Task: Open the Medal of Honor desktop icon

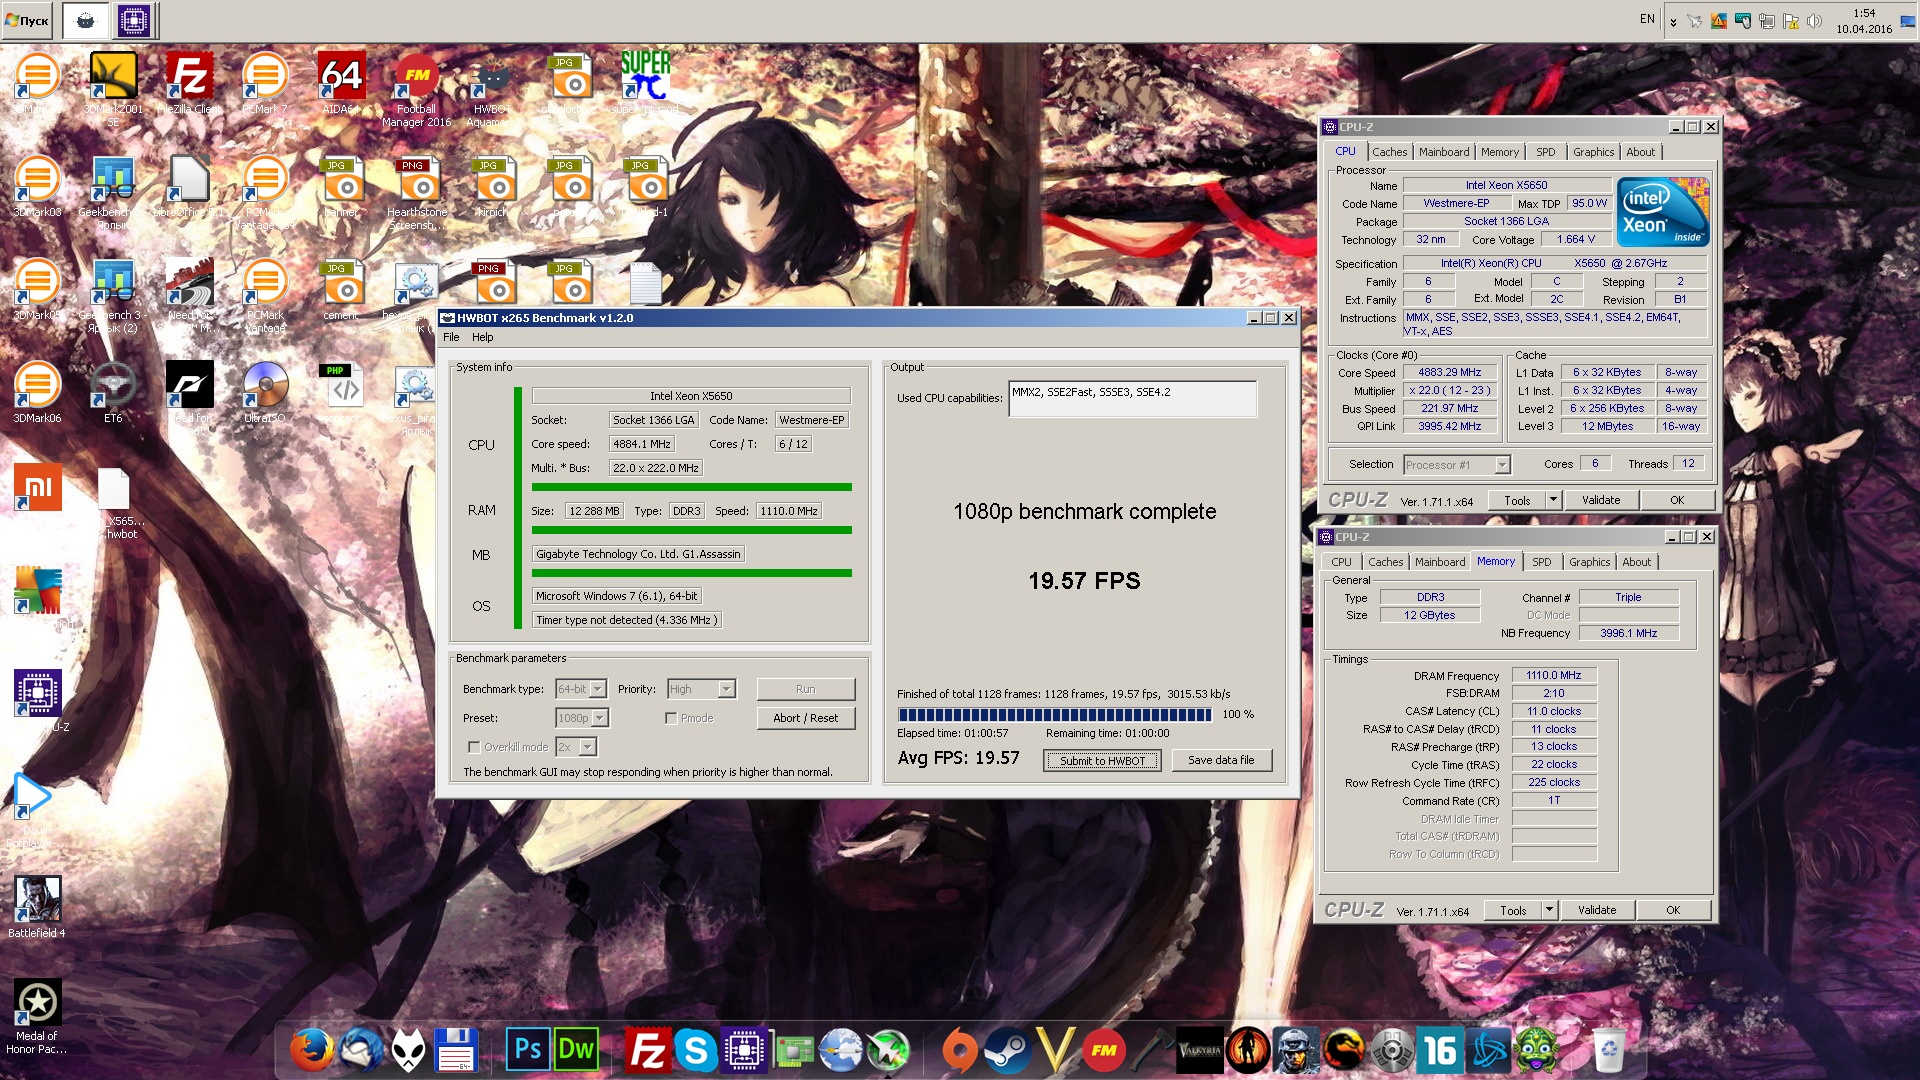Action: tap(37, 1003)
